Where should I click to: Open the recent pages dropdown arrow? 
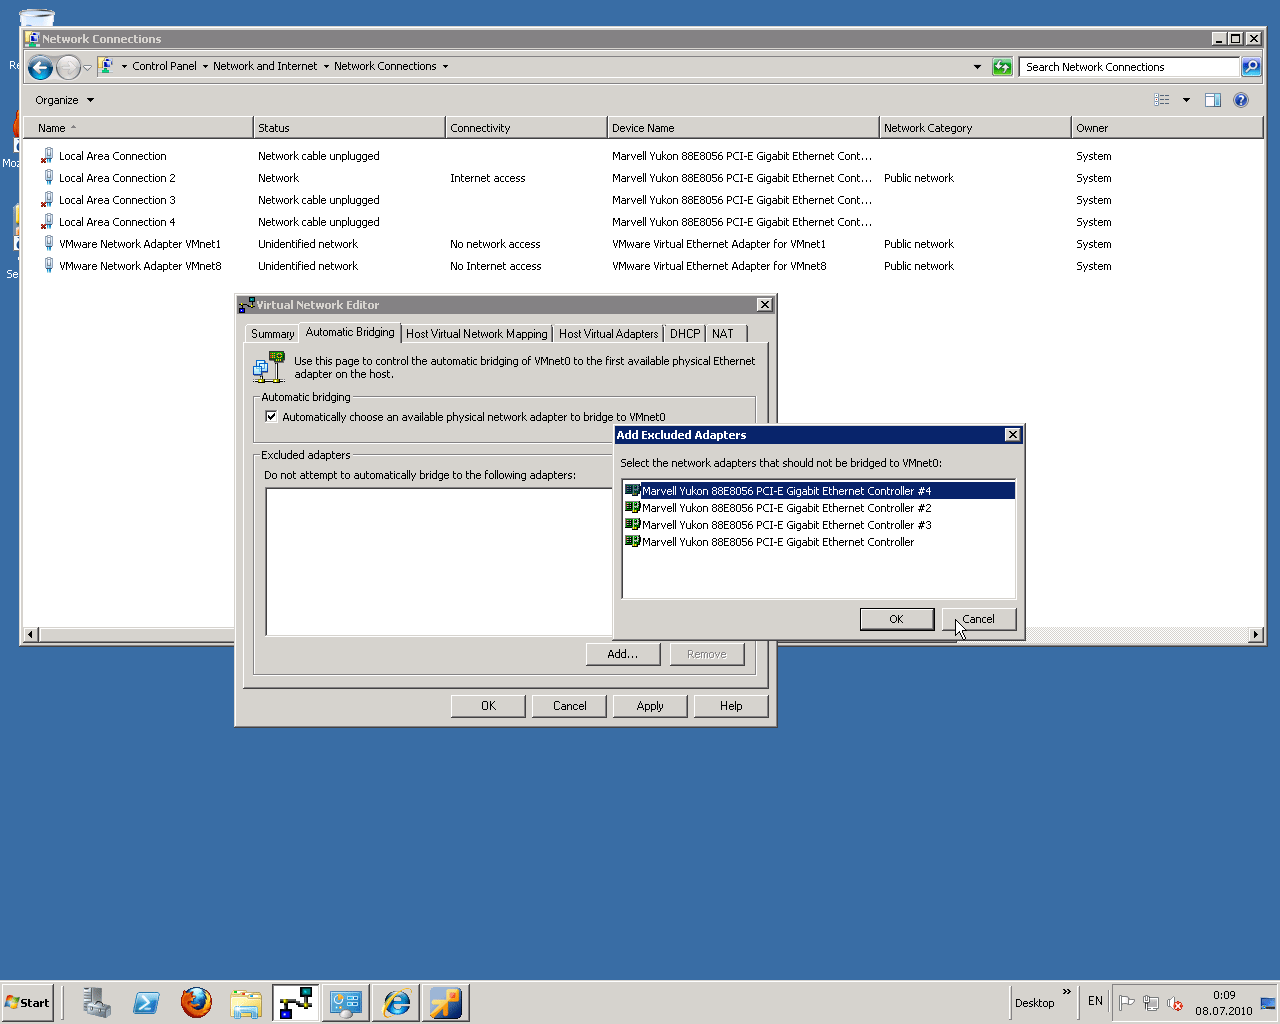87,67
